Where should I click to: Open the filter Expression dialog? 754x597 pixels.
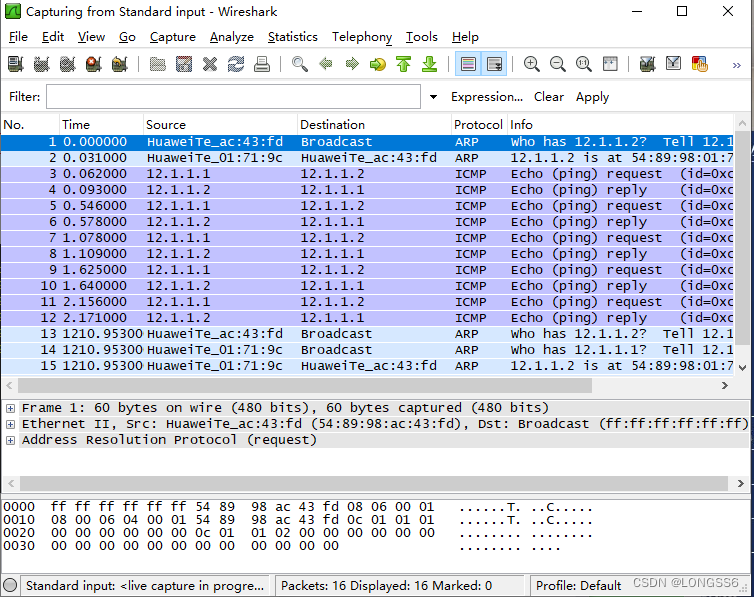(x=487, y=97)
